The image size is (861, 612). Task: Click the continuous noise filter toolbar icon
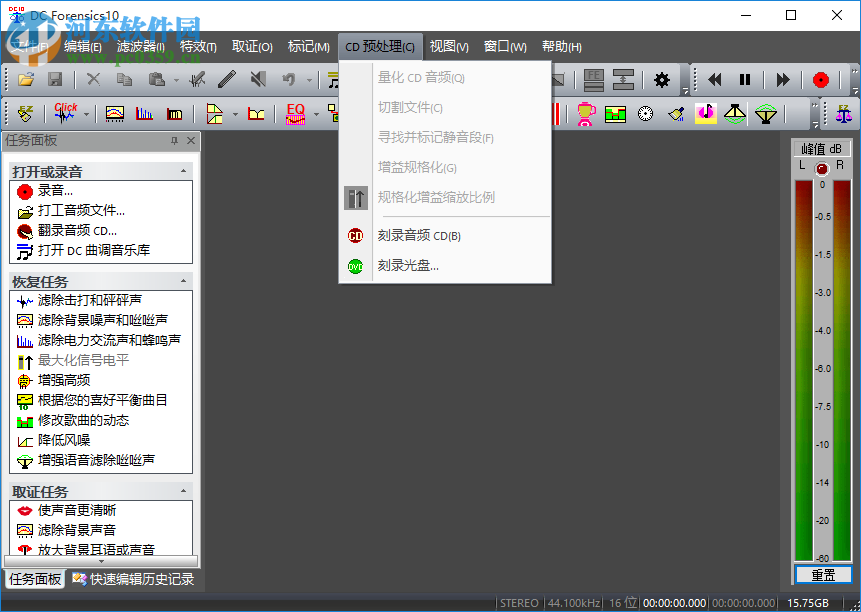click(115, 114)
